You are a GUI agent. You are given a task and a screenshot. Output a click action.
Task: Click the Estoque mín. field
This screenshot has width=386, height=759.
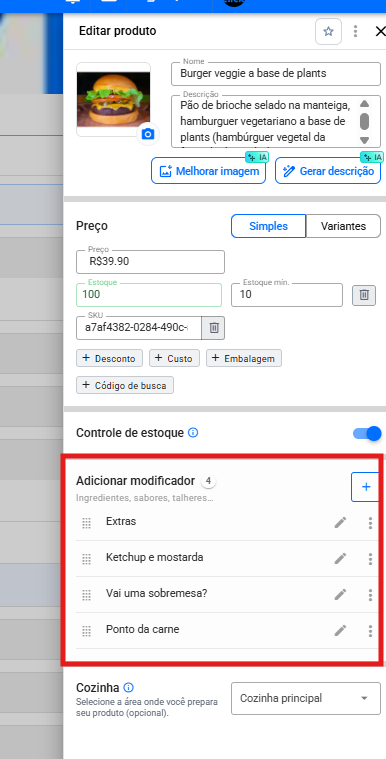pyautogui.click(x=287, y=295)
